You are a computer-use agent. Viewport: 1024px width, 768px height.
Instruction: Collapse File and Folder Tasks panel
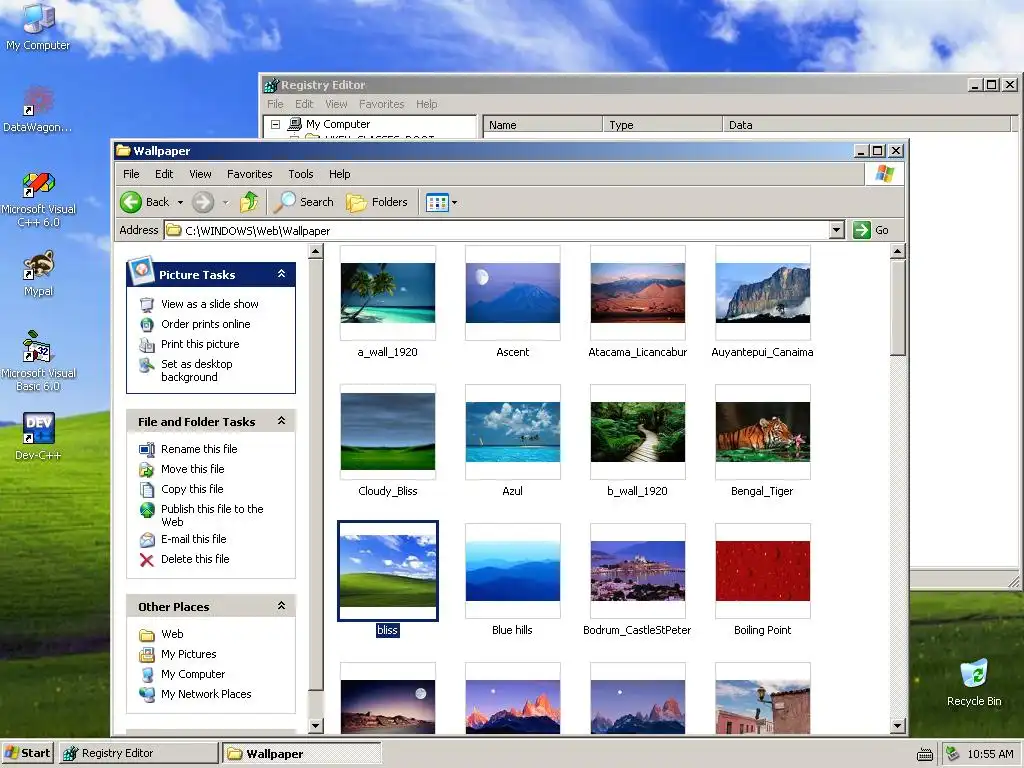281,421
